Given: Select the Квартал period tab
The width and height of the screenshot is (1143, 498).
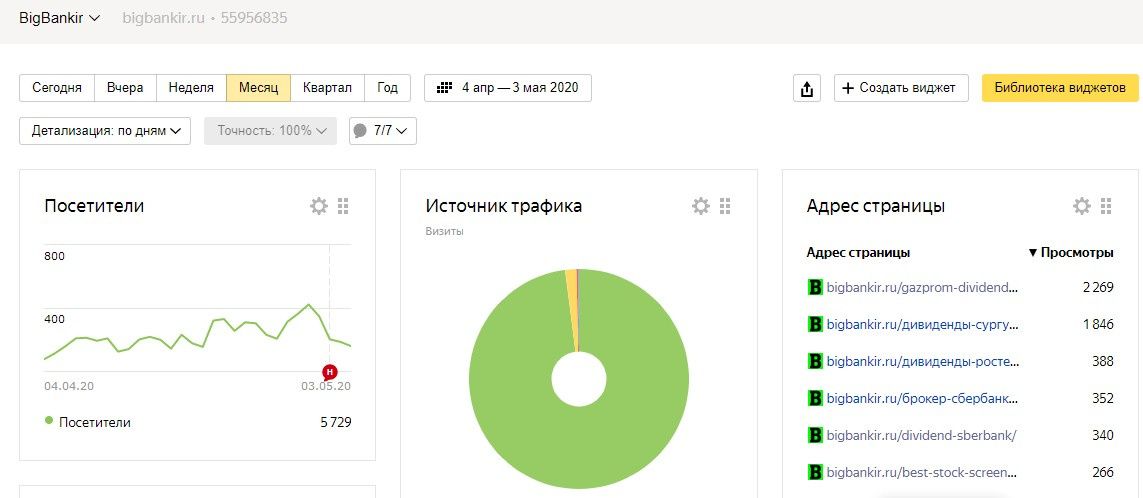Looking at the screenshot, I should [x=327, y=87].
